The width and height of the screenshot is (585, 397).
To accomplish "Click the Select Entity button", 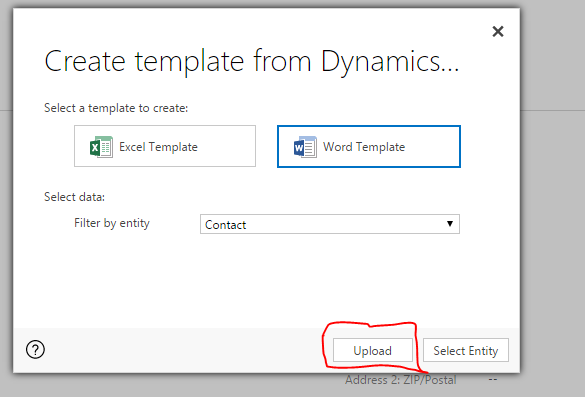I will click(x=466, y=350).
